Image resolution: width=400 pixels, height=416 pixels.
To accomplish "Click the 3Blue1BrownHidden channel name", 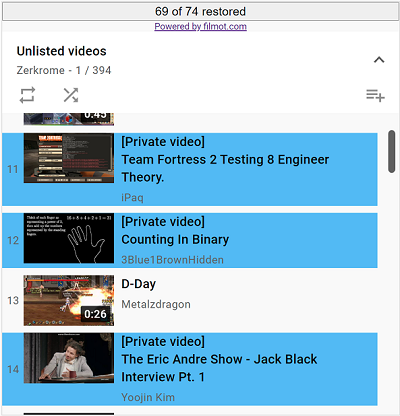I will coord(172,260).
